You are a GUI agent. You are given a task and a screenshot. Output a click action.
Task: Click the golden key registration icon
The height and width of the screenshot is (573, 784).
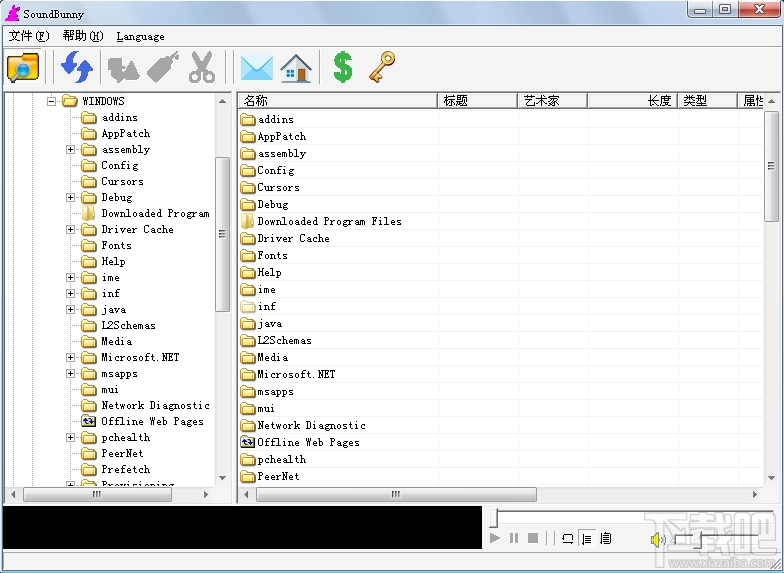382,67
